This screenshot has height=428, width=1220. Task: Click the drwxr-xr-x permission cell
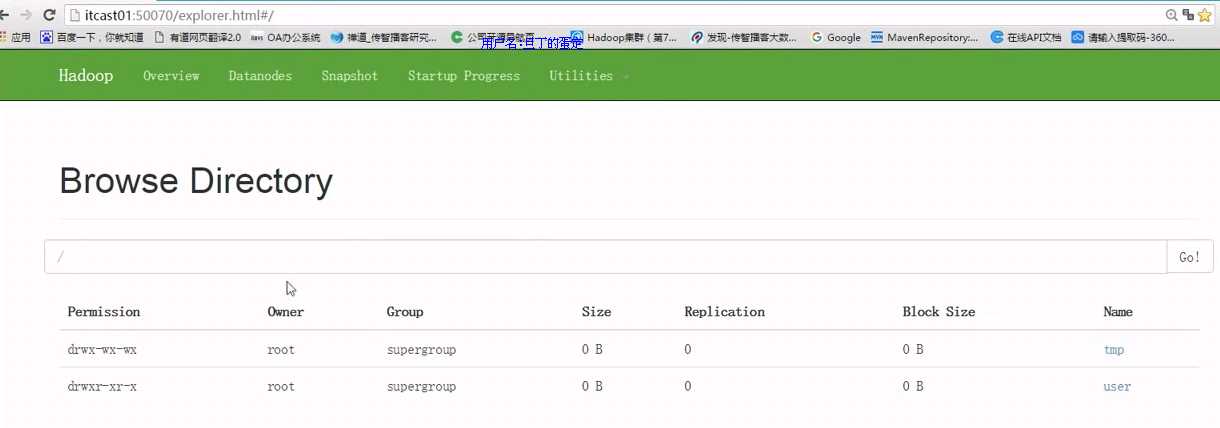102,386
